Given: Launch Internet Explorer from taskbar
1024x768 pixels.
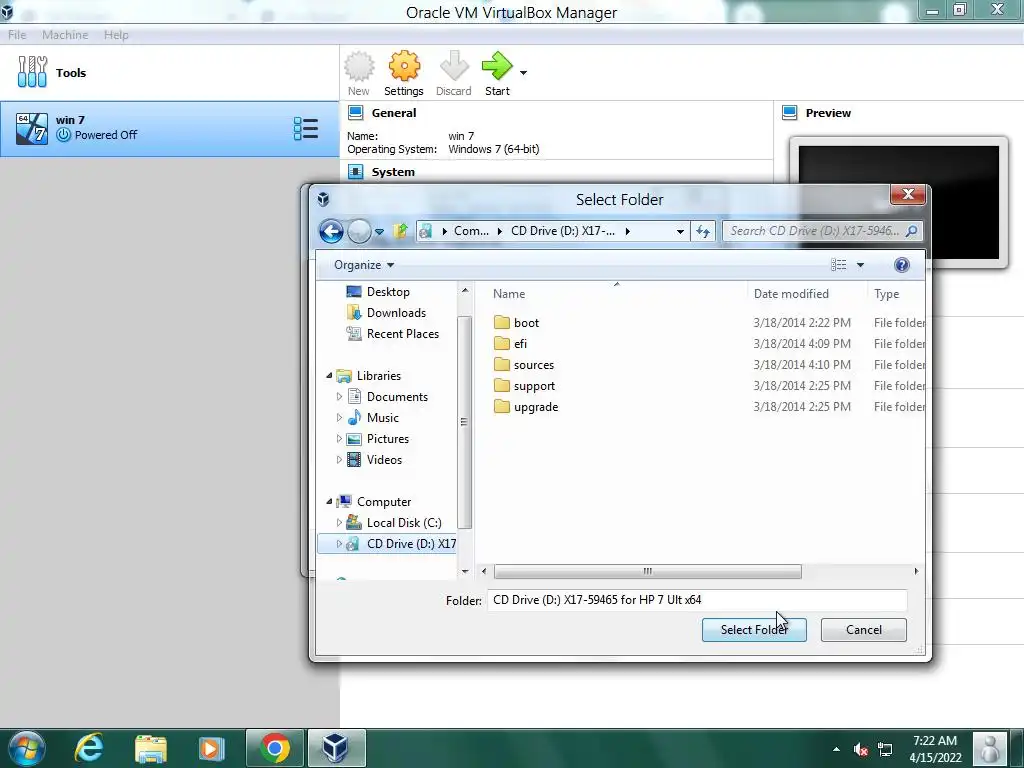Looking at the screenshot, I should (88, 748).
